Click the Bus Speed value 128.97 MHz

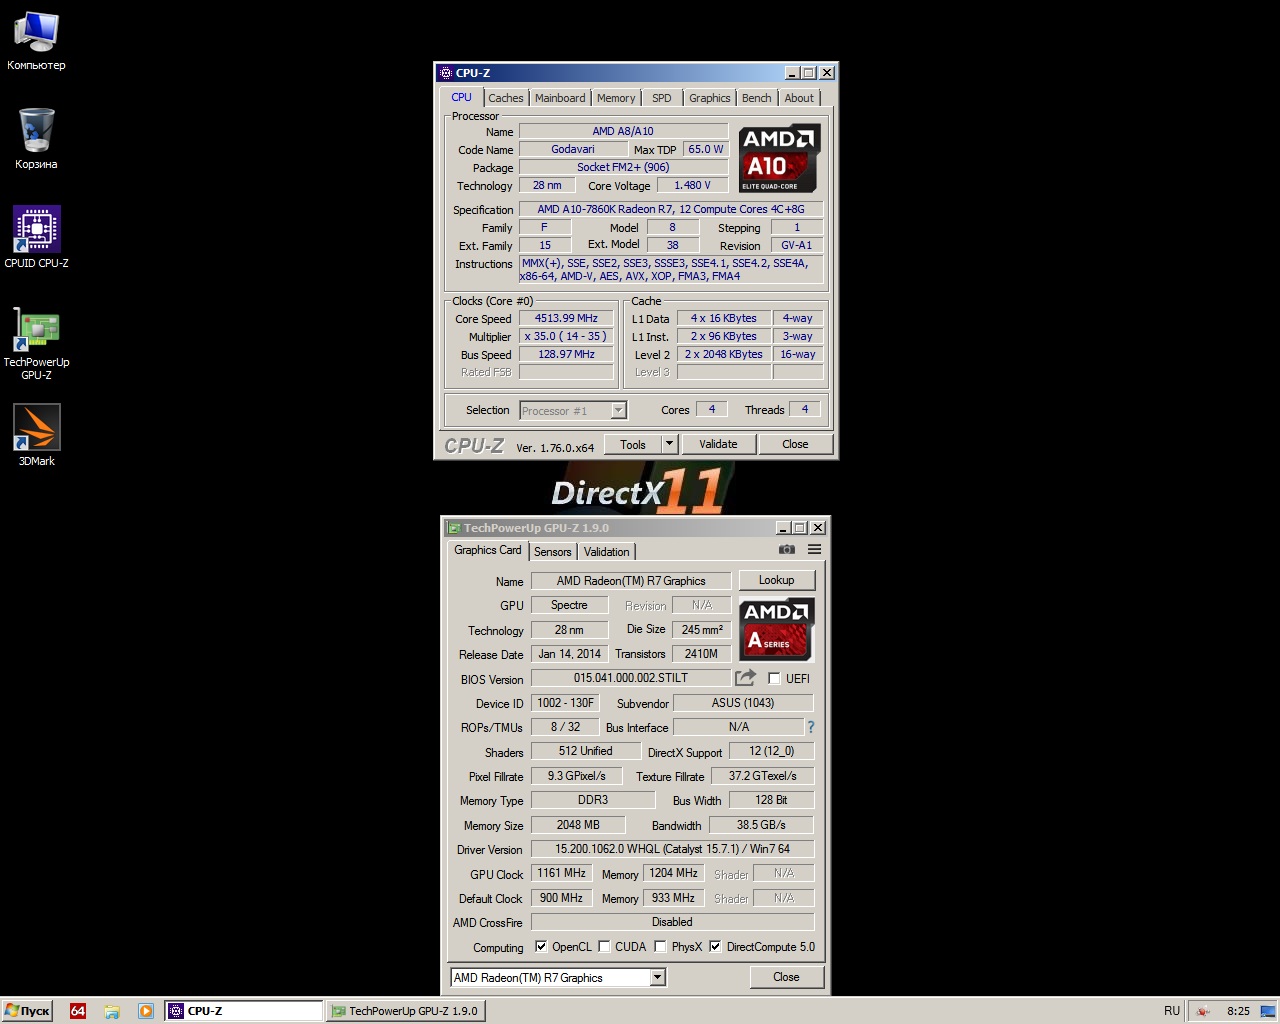(x=566, y=354)
